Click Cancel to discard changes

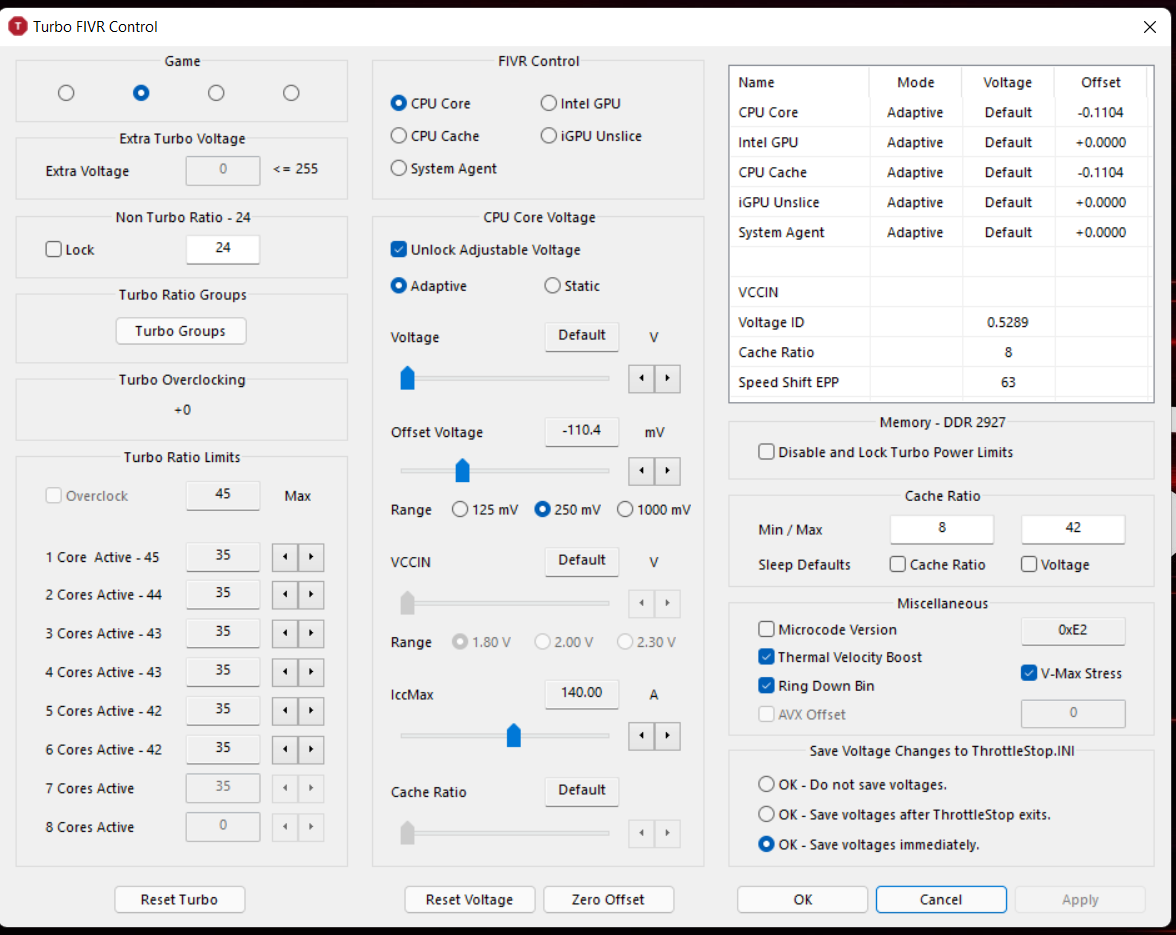pos(941,899)
